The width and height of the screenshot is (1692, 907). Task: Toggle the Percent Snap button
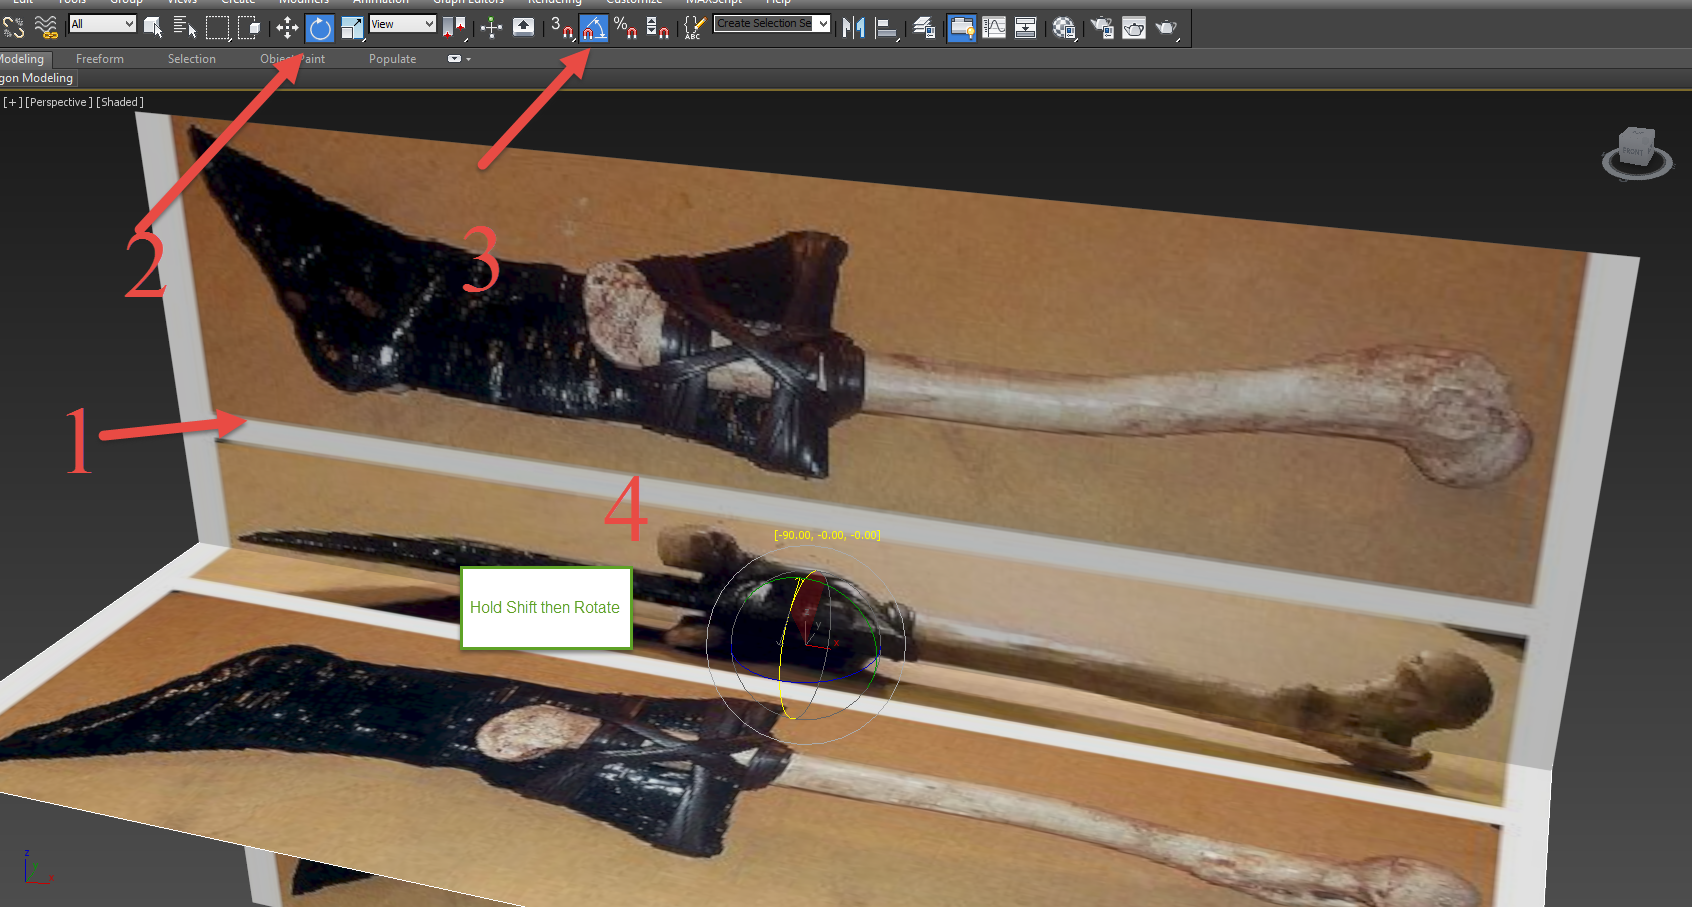click(x=626, y=27)
